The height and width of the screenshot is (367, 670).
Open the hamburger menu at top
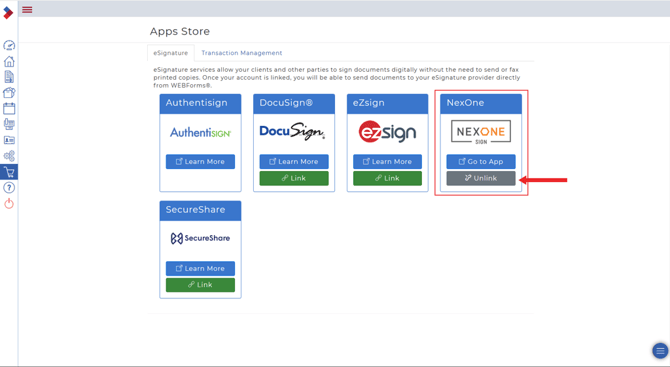pos(27,9)
